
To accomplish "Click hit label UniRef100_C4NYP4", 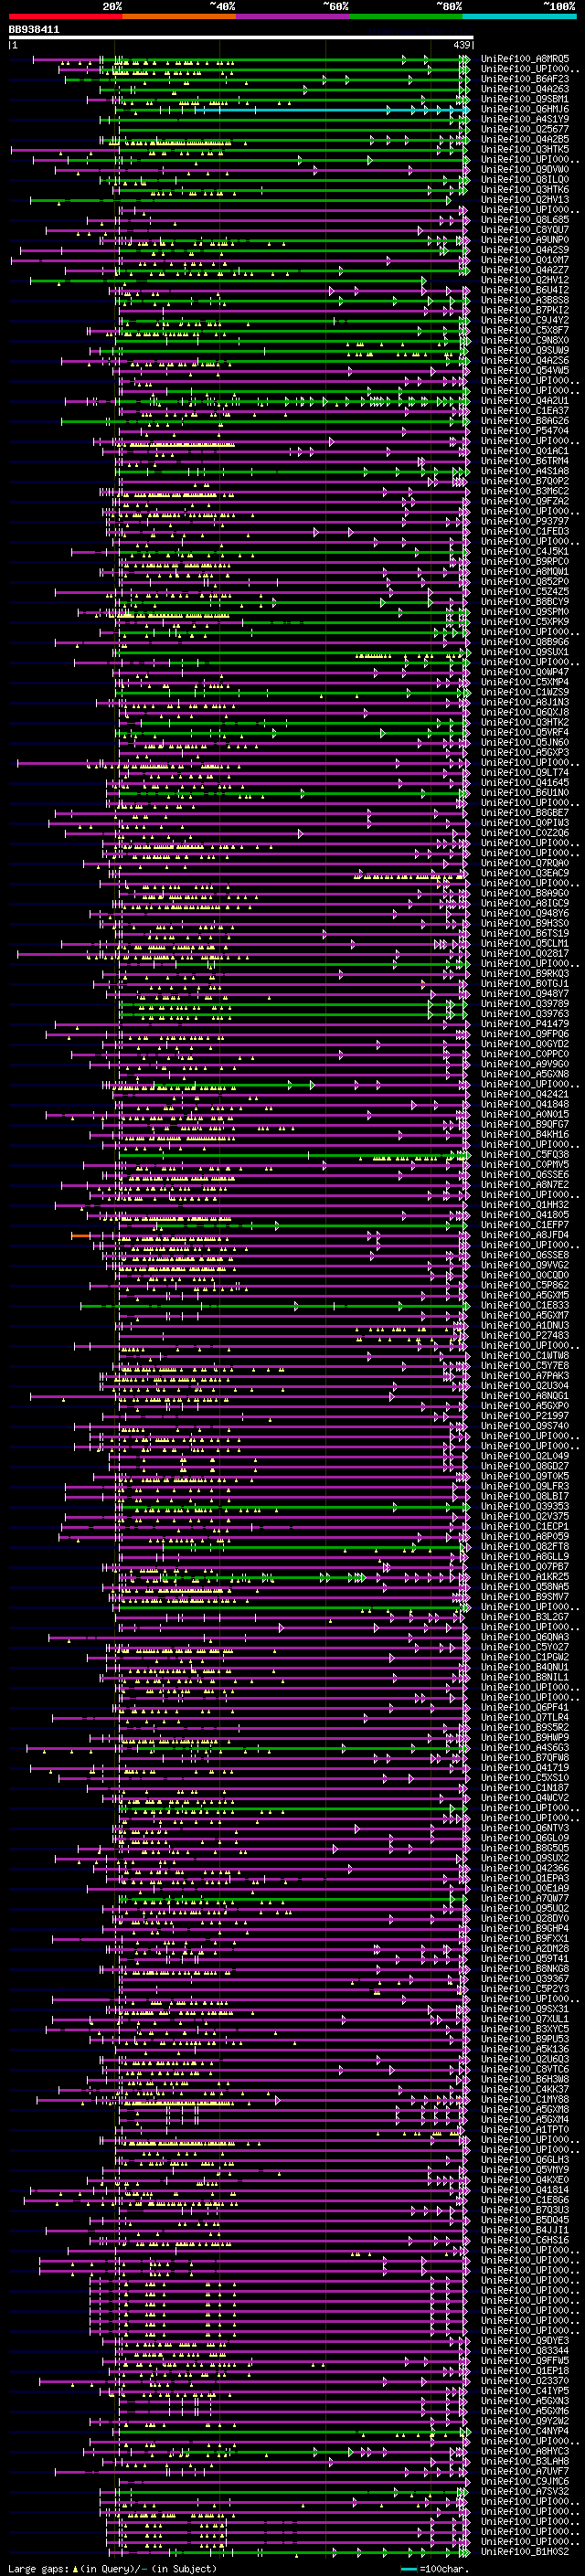I will click(x=525, y=2430).
